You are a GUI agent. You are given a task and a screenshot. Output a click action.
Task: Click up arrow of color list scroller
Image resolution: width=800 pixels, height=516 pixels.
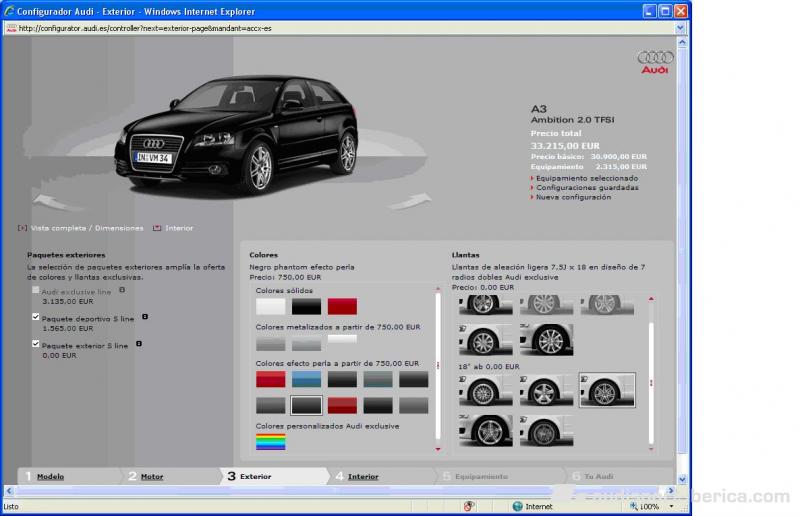tap(438, 289)
